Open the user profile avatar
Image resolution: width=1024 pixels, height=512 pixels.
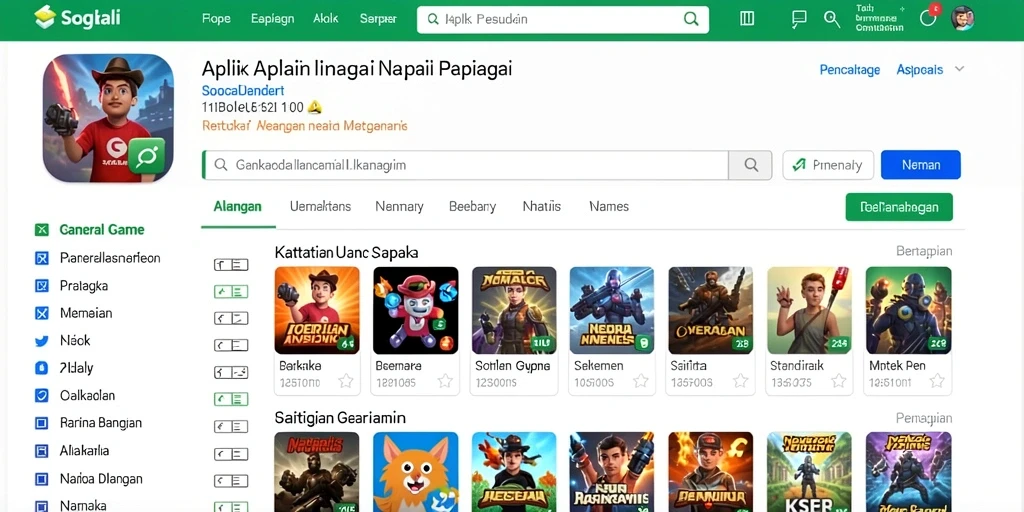[963, 18]
